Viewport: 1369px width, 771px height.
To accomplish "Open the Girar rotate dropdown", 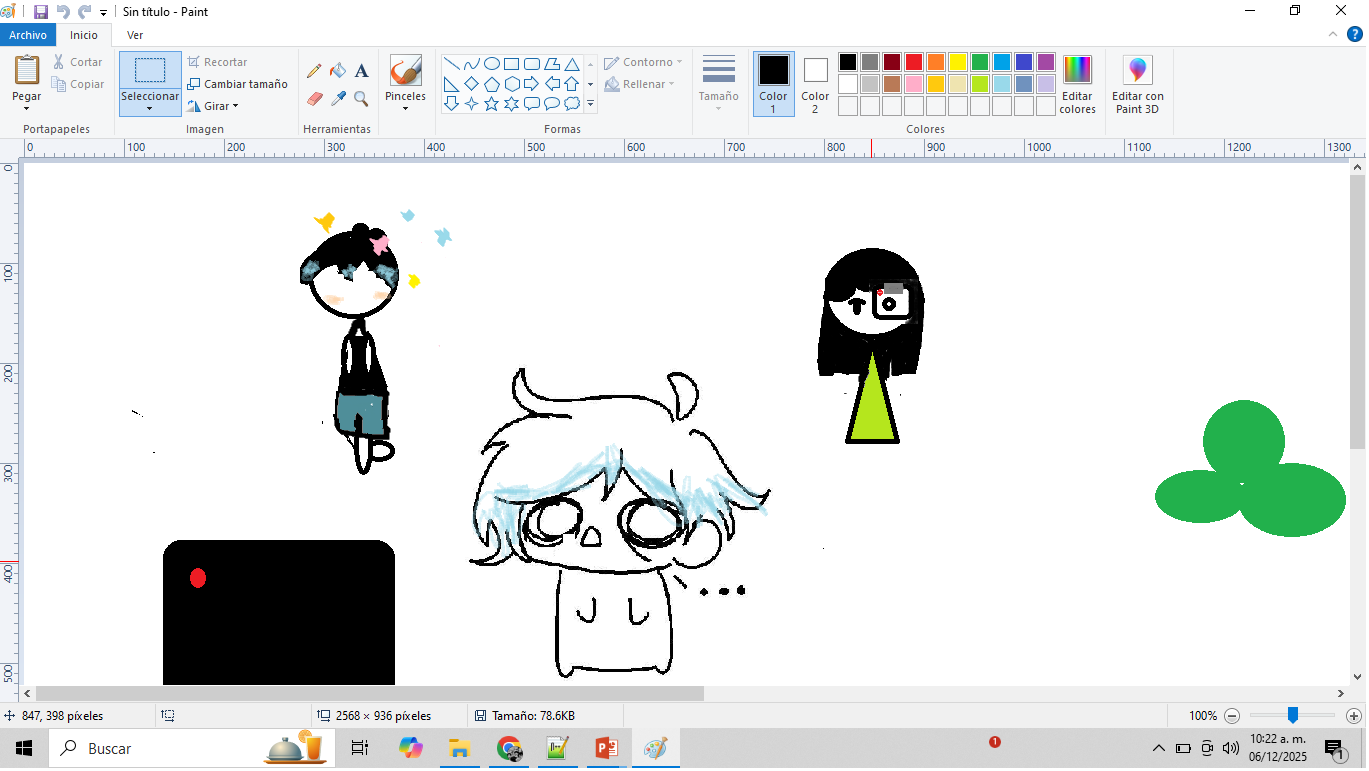I will (213, 106).
